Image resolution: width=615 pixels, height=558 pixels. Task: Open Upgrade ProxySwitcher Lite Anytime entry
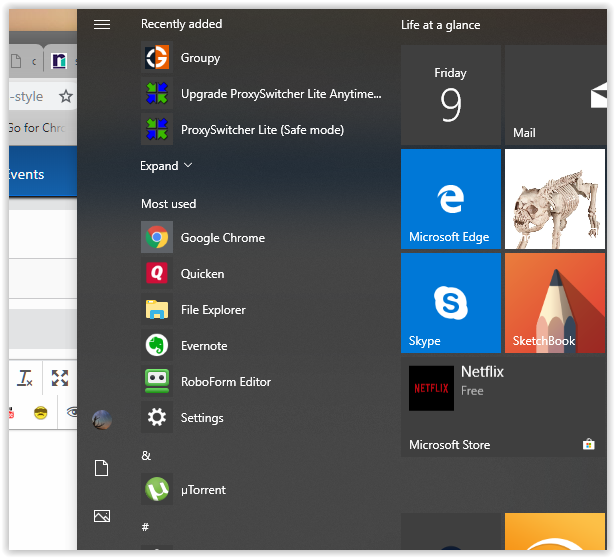(x=262, y=94)
